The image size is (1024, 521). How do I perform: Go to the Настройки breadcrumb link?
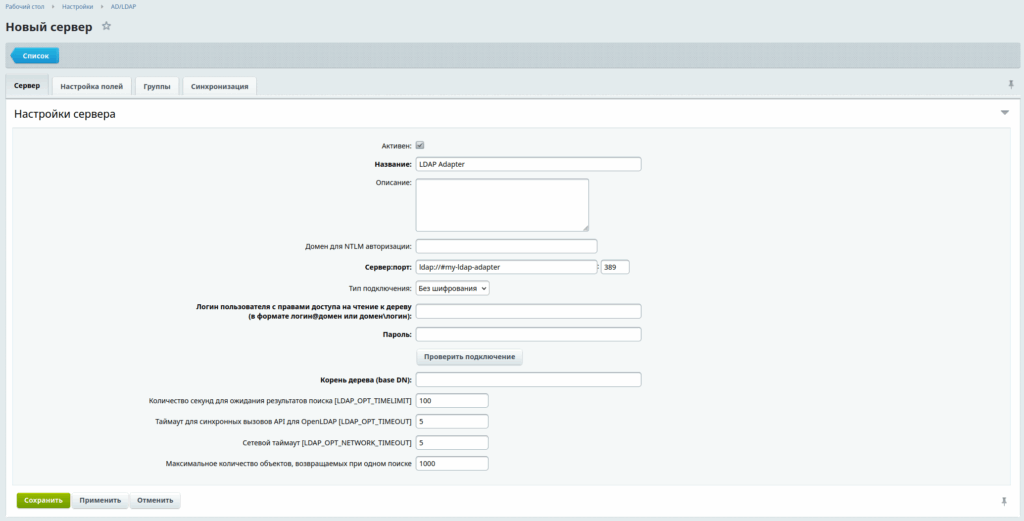coord(77,7)
